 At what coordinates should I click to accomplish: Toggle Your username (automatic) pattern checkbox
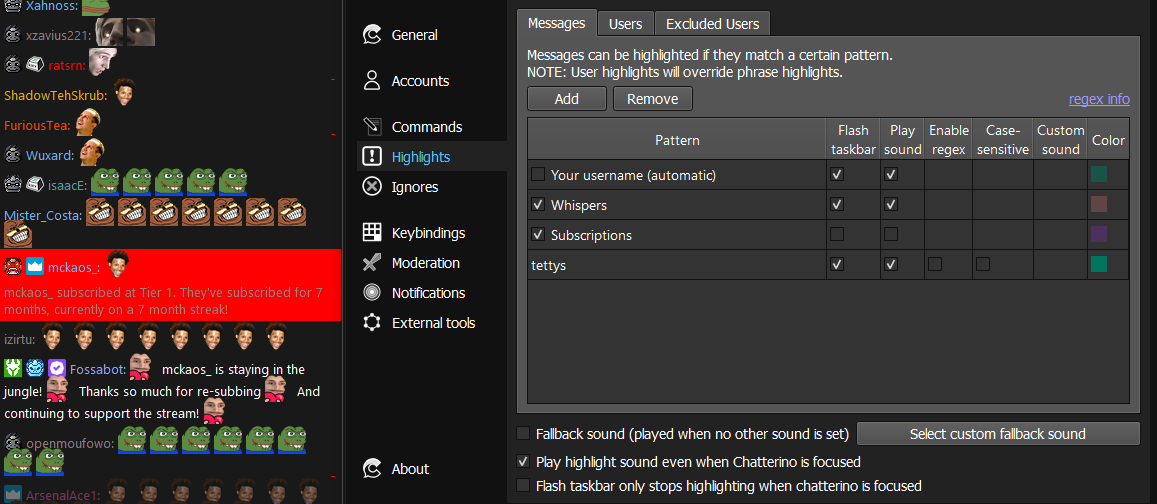538,175
